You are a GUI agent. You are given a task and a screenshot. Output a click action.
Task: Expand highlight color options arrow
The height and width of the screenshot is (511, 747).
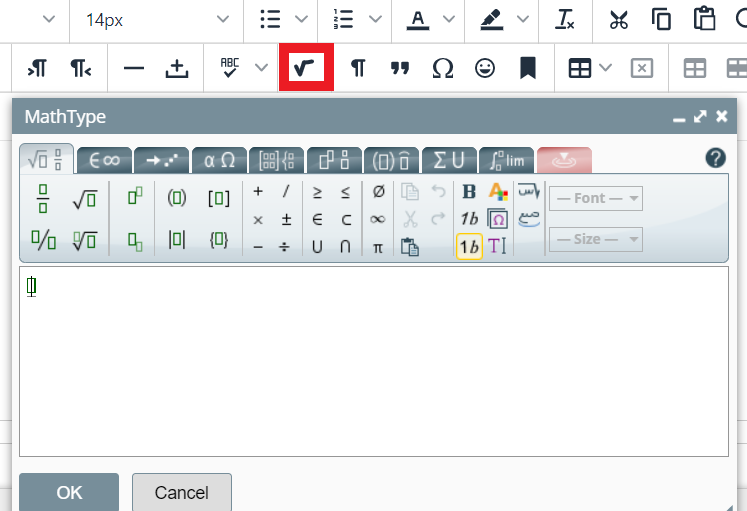[523, 20]
